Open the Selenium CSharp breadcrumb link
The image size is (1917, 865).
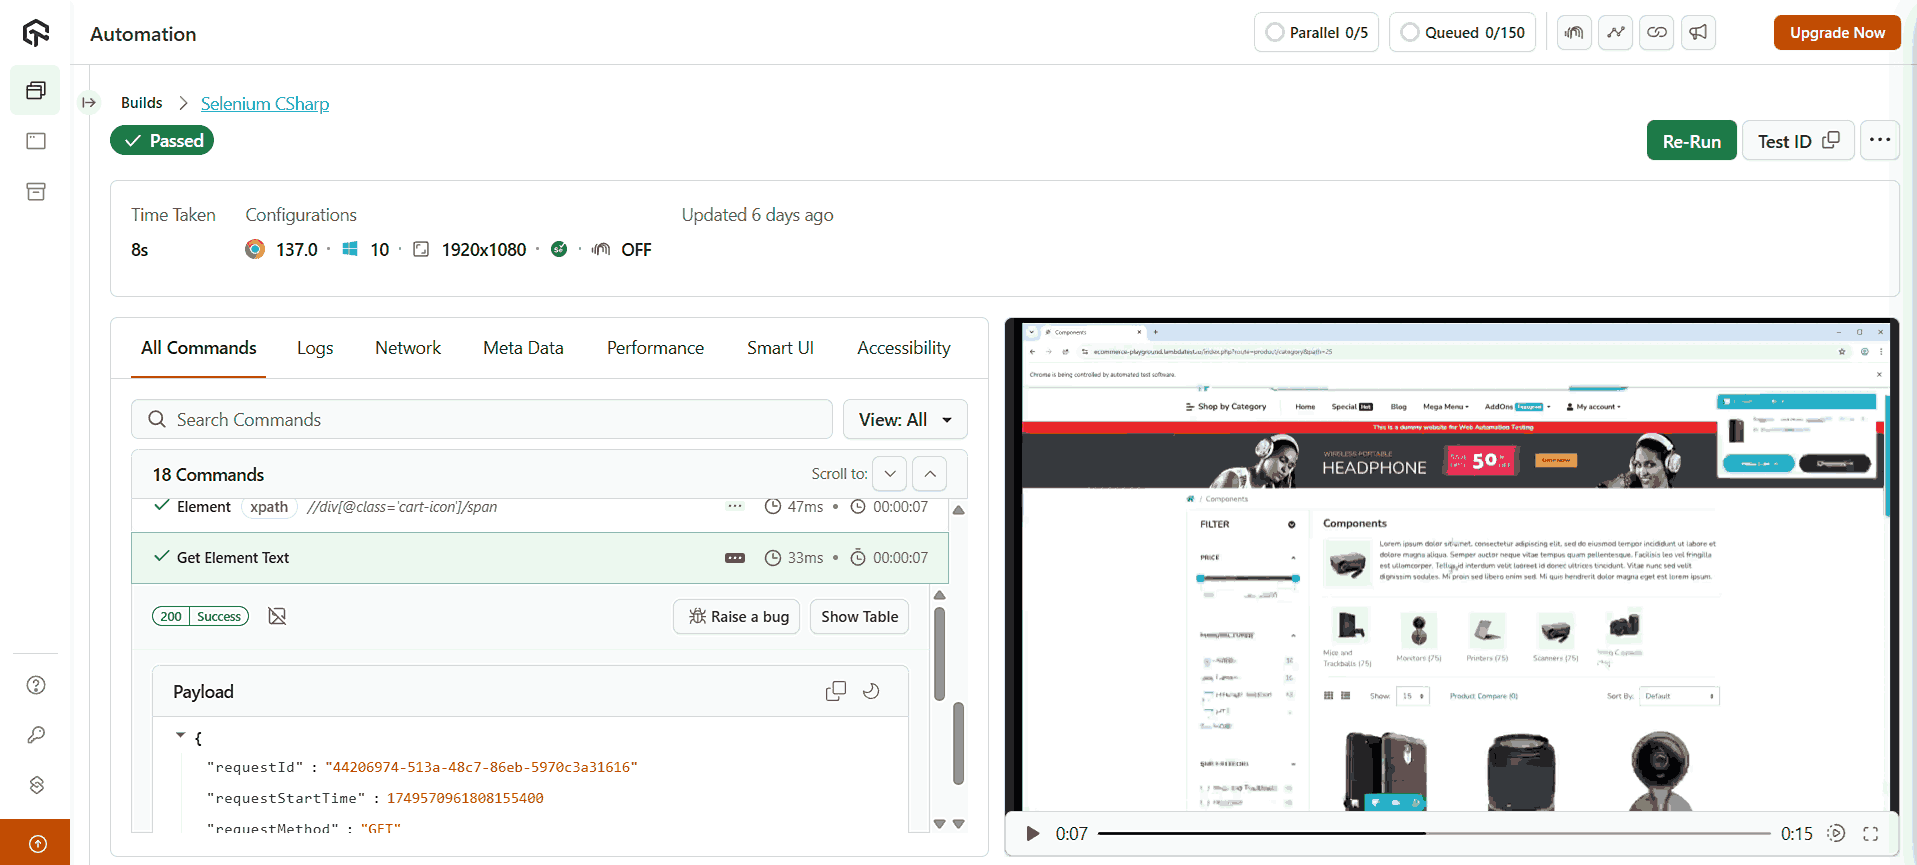click(264, 103)
